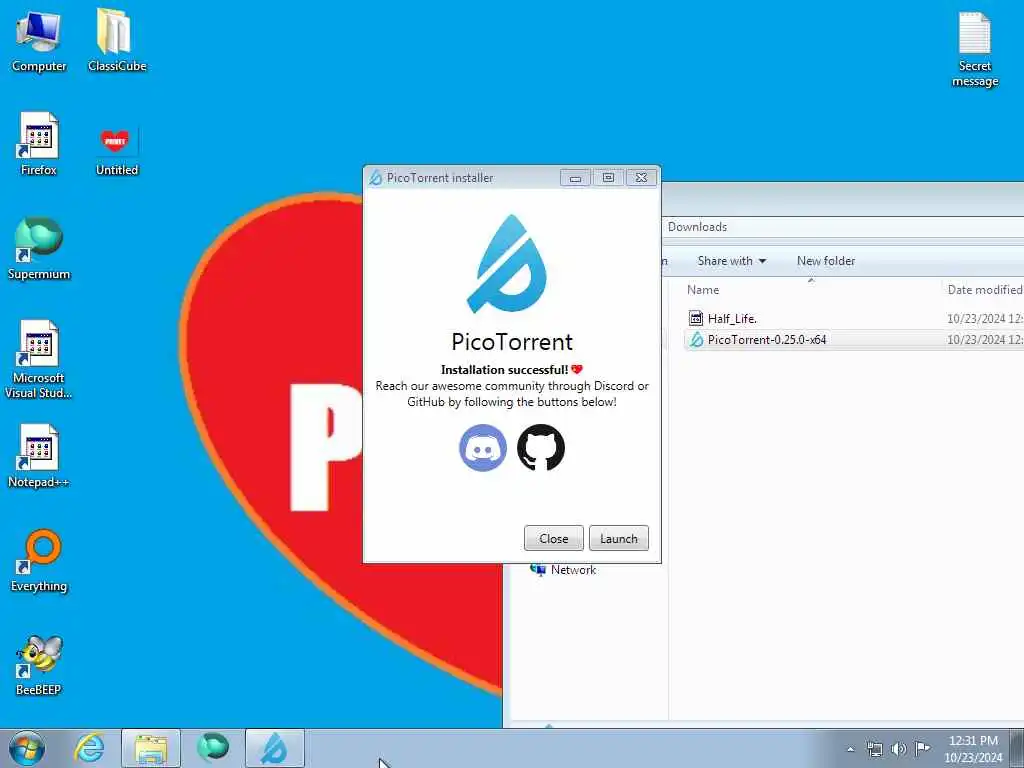Close installer with the title bar X
Viewport: 1024px width, 768px height.
pos(641,178)
